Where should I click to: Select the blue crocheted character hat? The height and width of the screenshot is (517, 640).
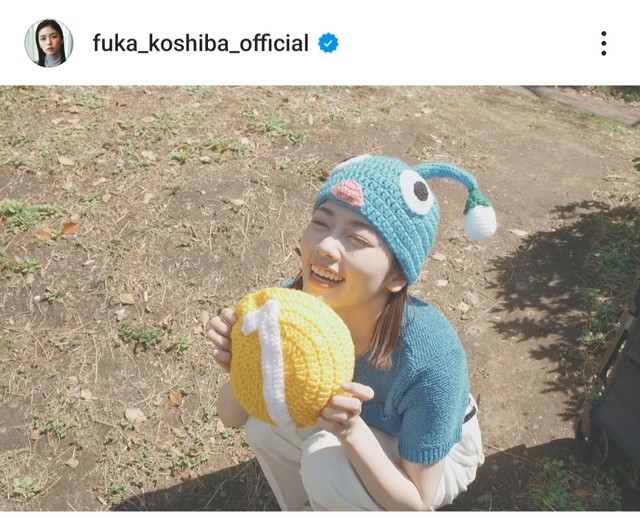tap(402, 210)
